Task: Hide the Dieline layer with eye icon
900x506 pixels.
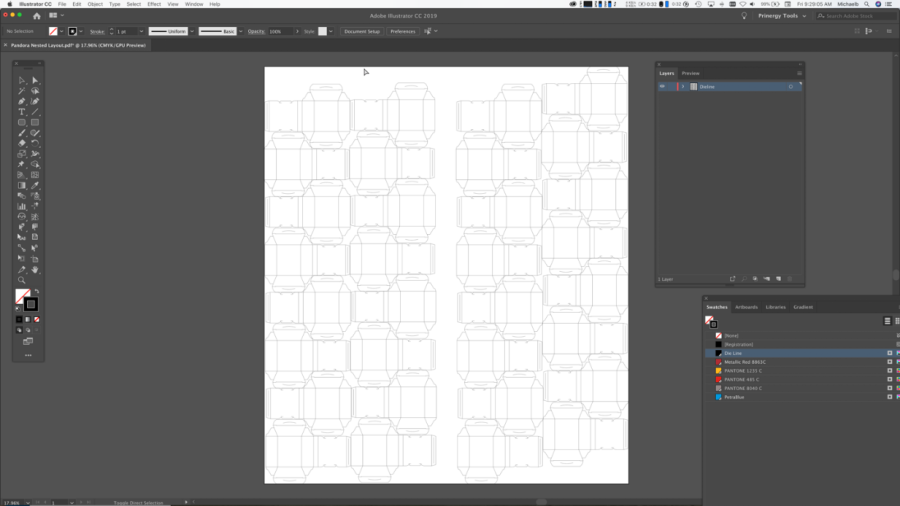Action: pyautogui.click(x=662, y=87)
